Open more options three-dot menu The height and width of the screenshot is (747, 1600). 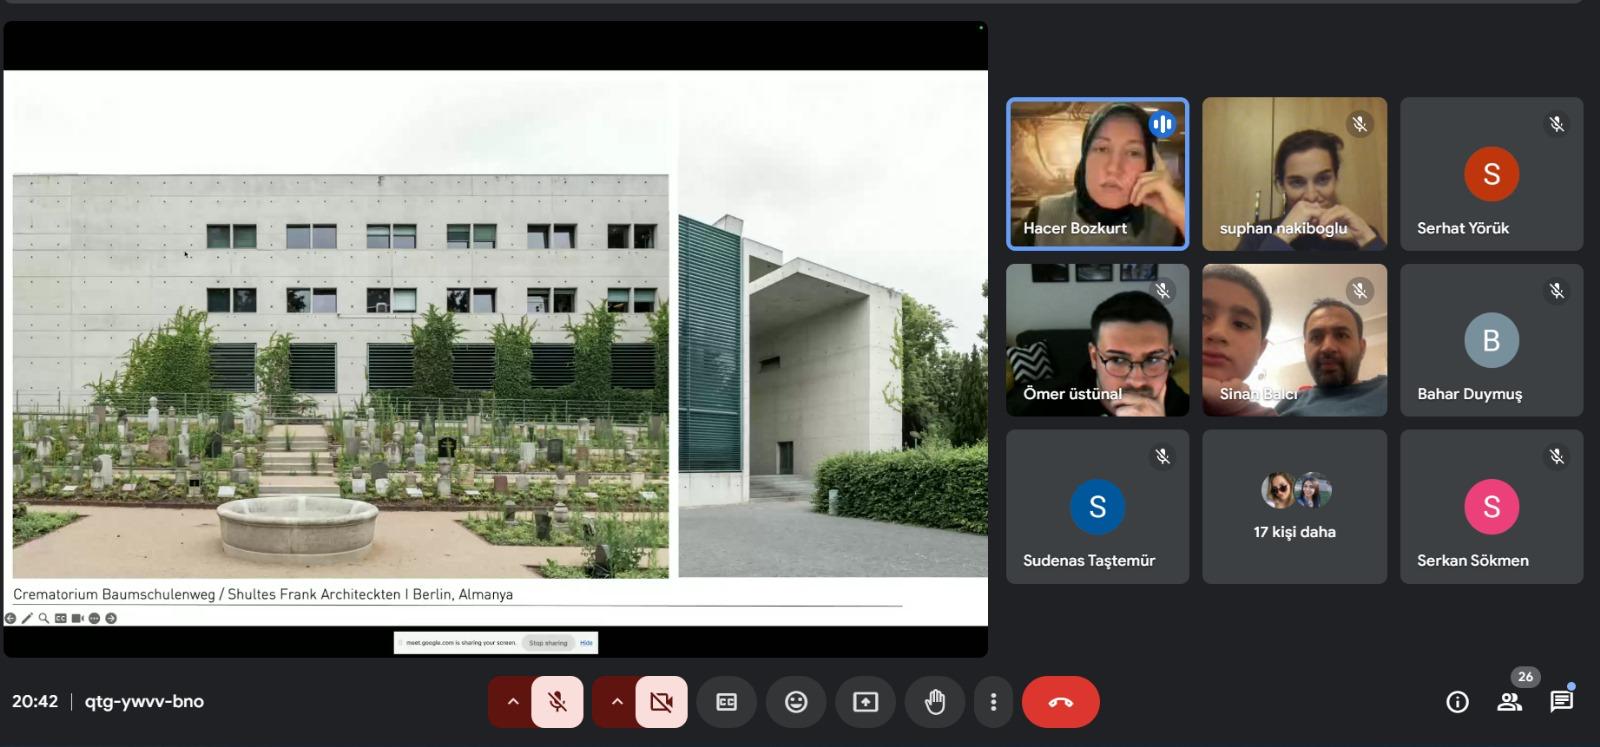coord(993,702)
